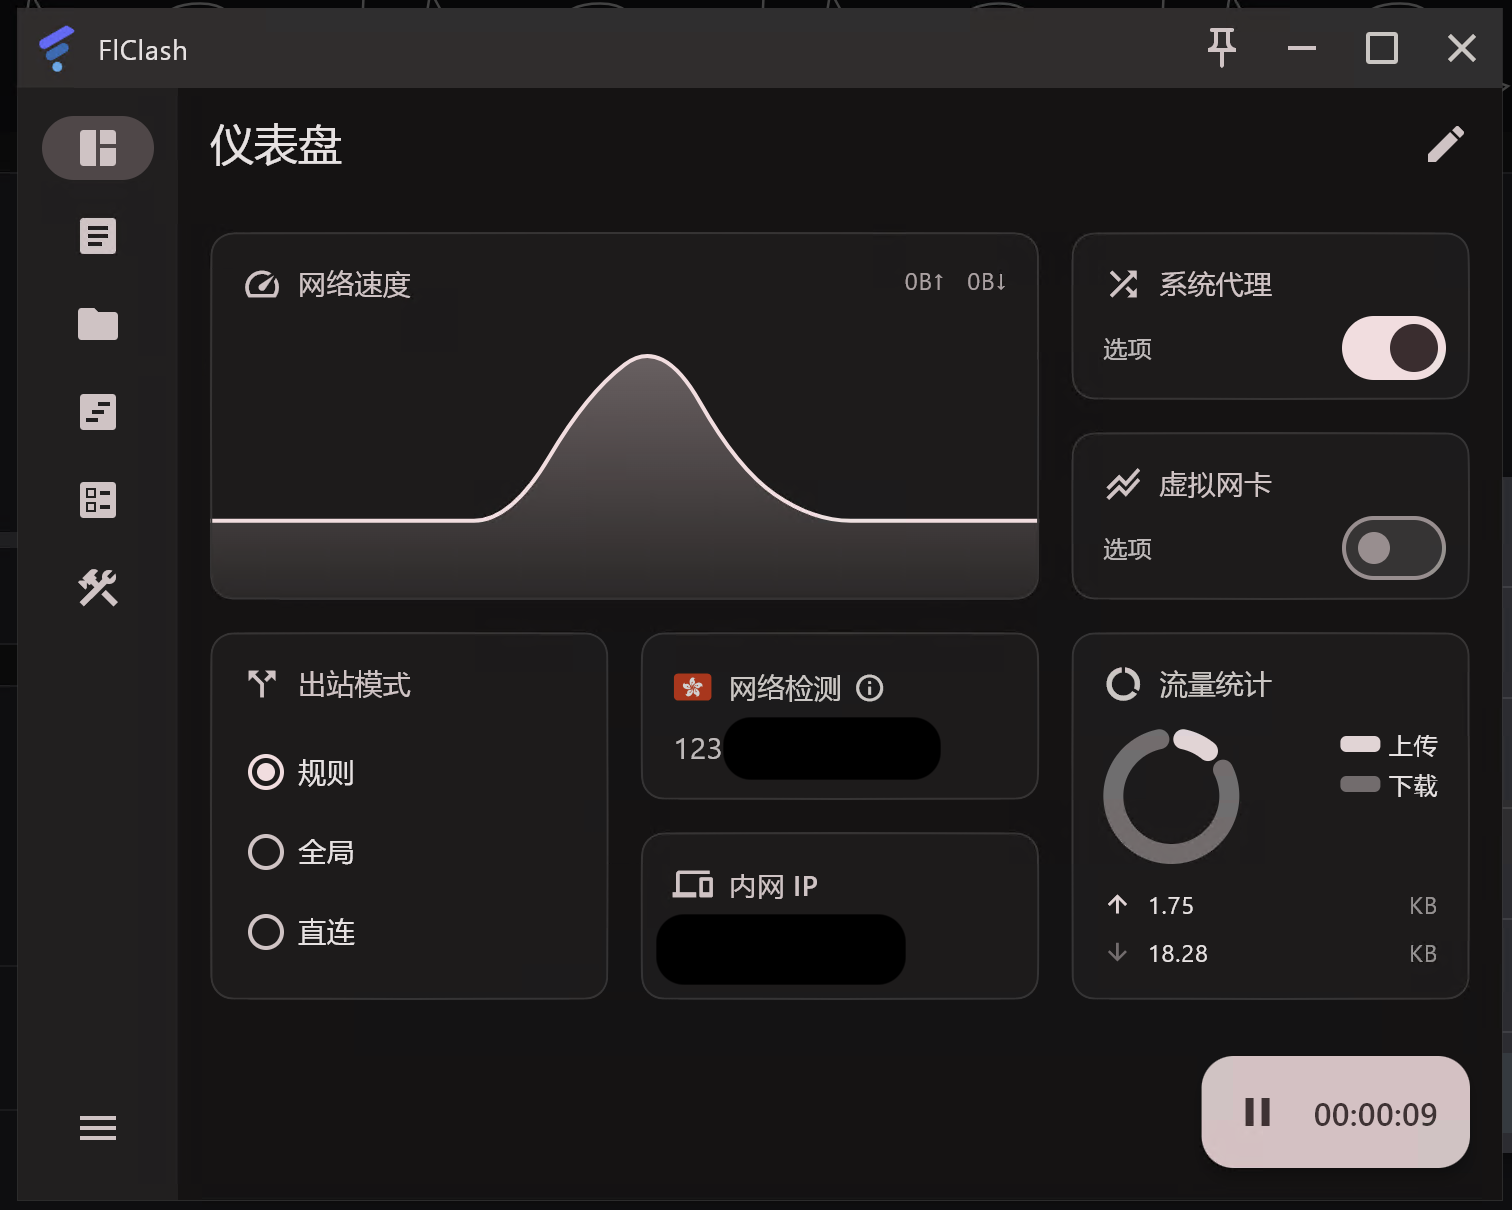Click the 虚拟网卡 card icon
The height and width of the screenshot is (1210, 1512).
pos(1123,485)
